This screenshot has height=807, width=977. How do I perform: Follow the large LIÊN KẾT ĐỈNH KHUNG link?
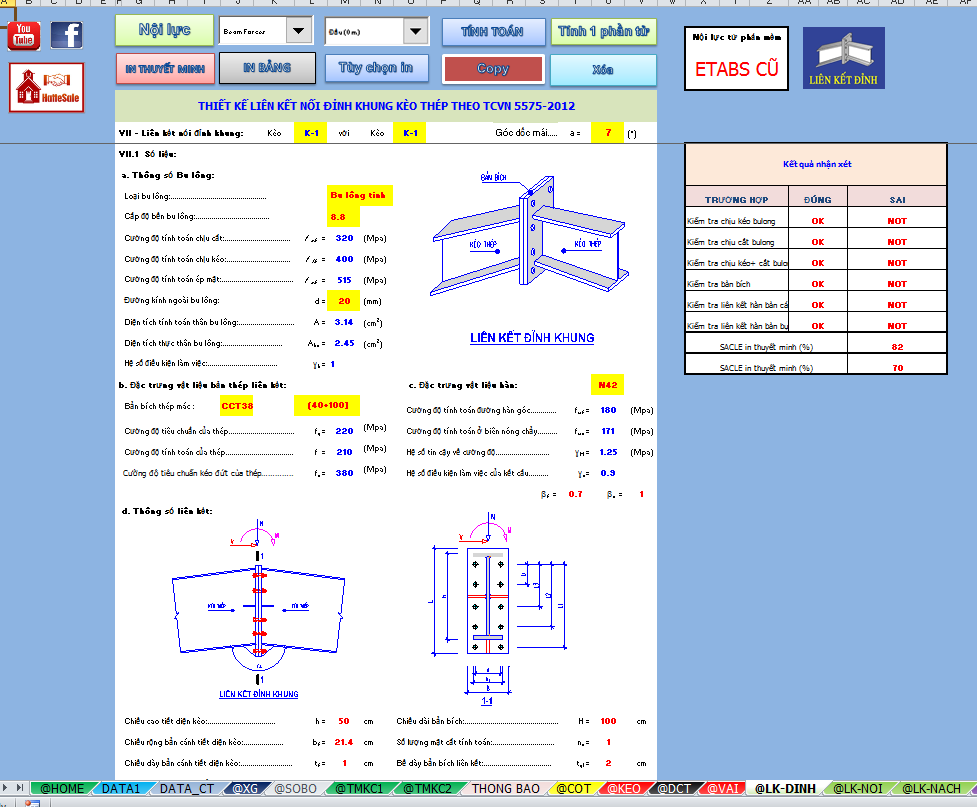[x=532, y=338]
